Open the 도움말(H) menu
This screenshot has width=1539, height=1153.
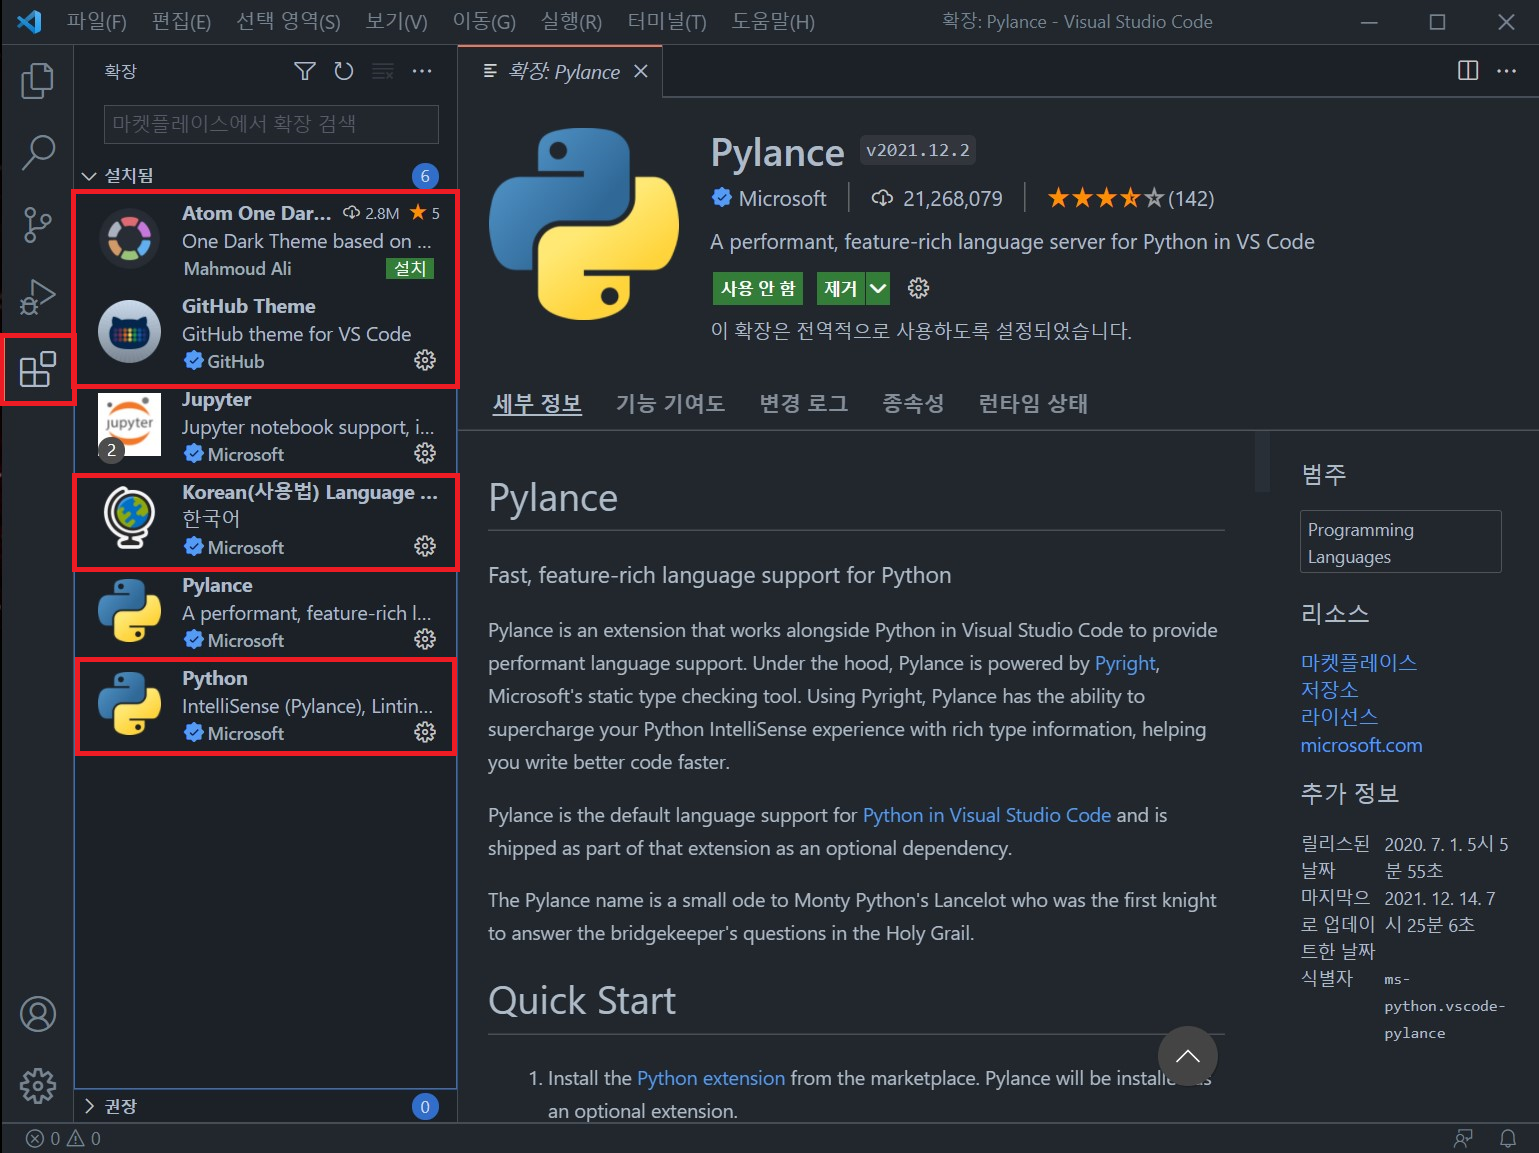[773, 21]
